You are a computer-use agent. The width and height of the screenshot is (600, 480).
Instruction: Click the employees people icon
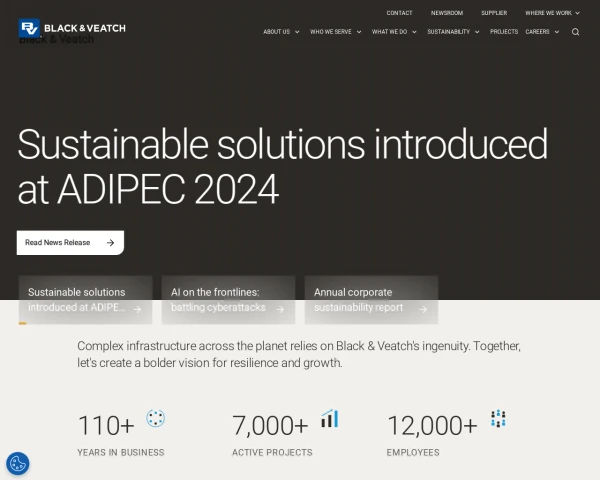pos(498,418)
